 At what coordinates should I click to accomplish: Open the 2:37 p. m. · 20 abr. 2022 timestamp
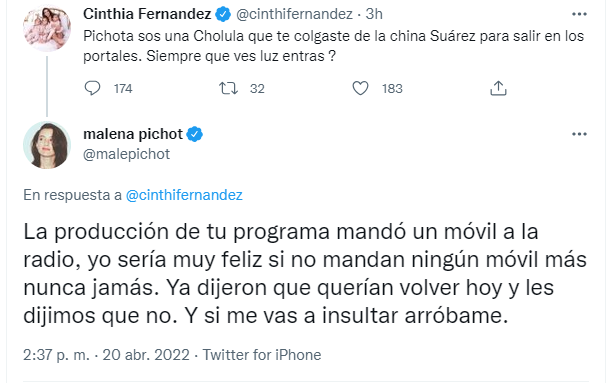(106, 355)
